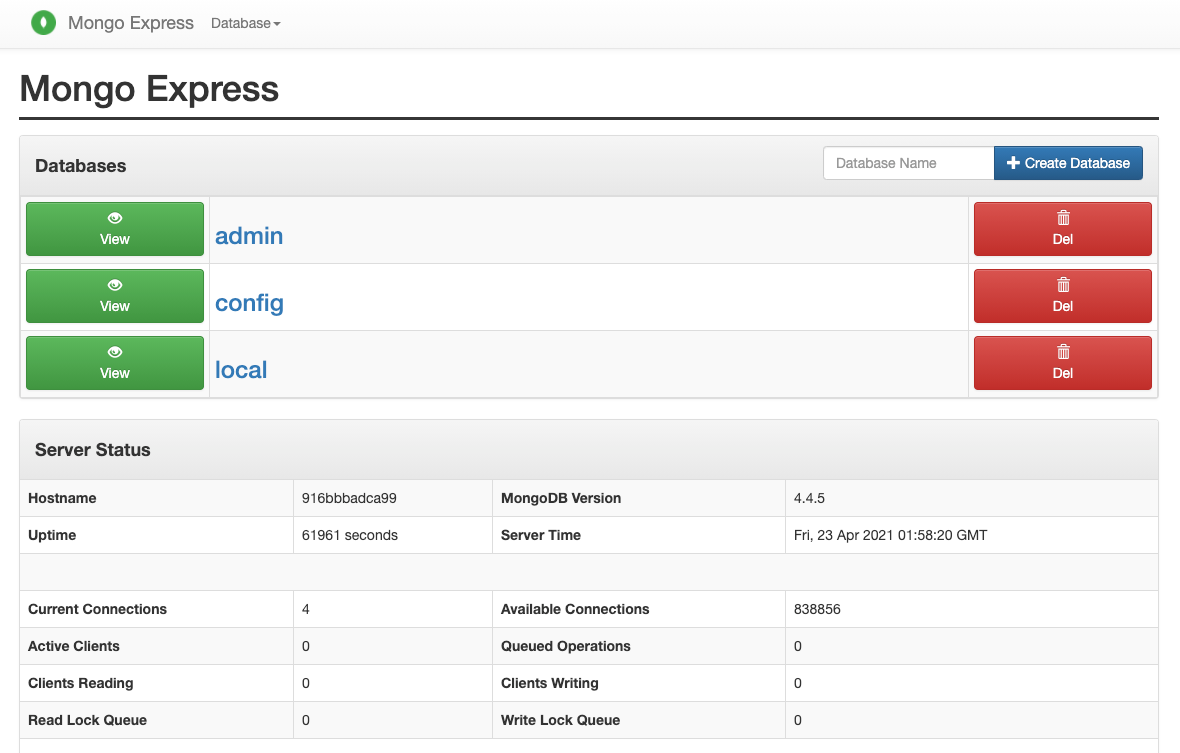Click the Clients Reading label

coord(81,683)
